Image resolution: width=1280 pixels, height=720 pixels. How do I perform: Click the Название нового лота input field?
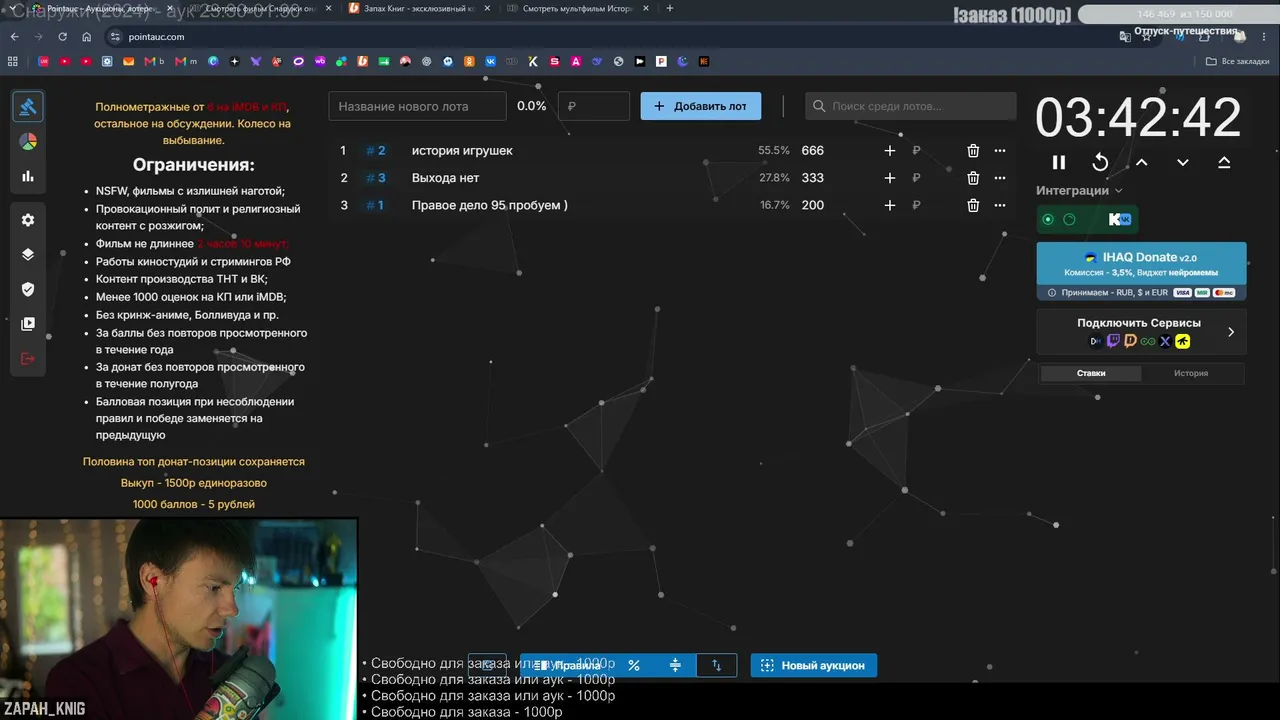tap(418, 106)
